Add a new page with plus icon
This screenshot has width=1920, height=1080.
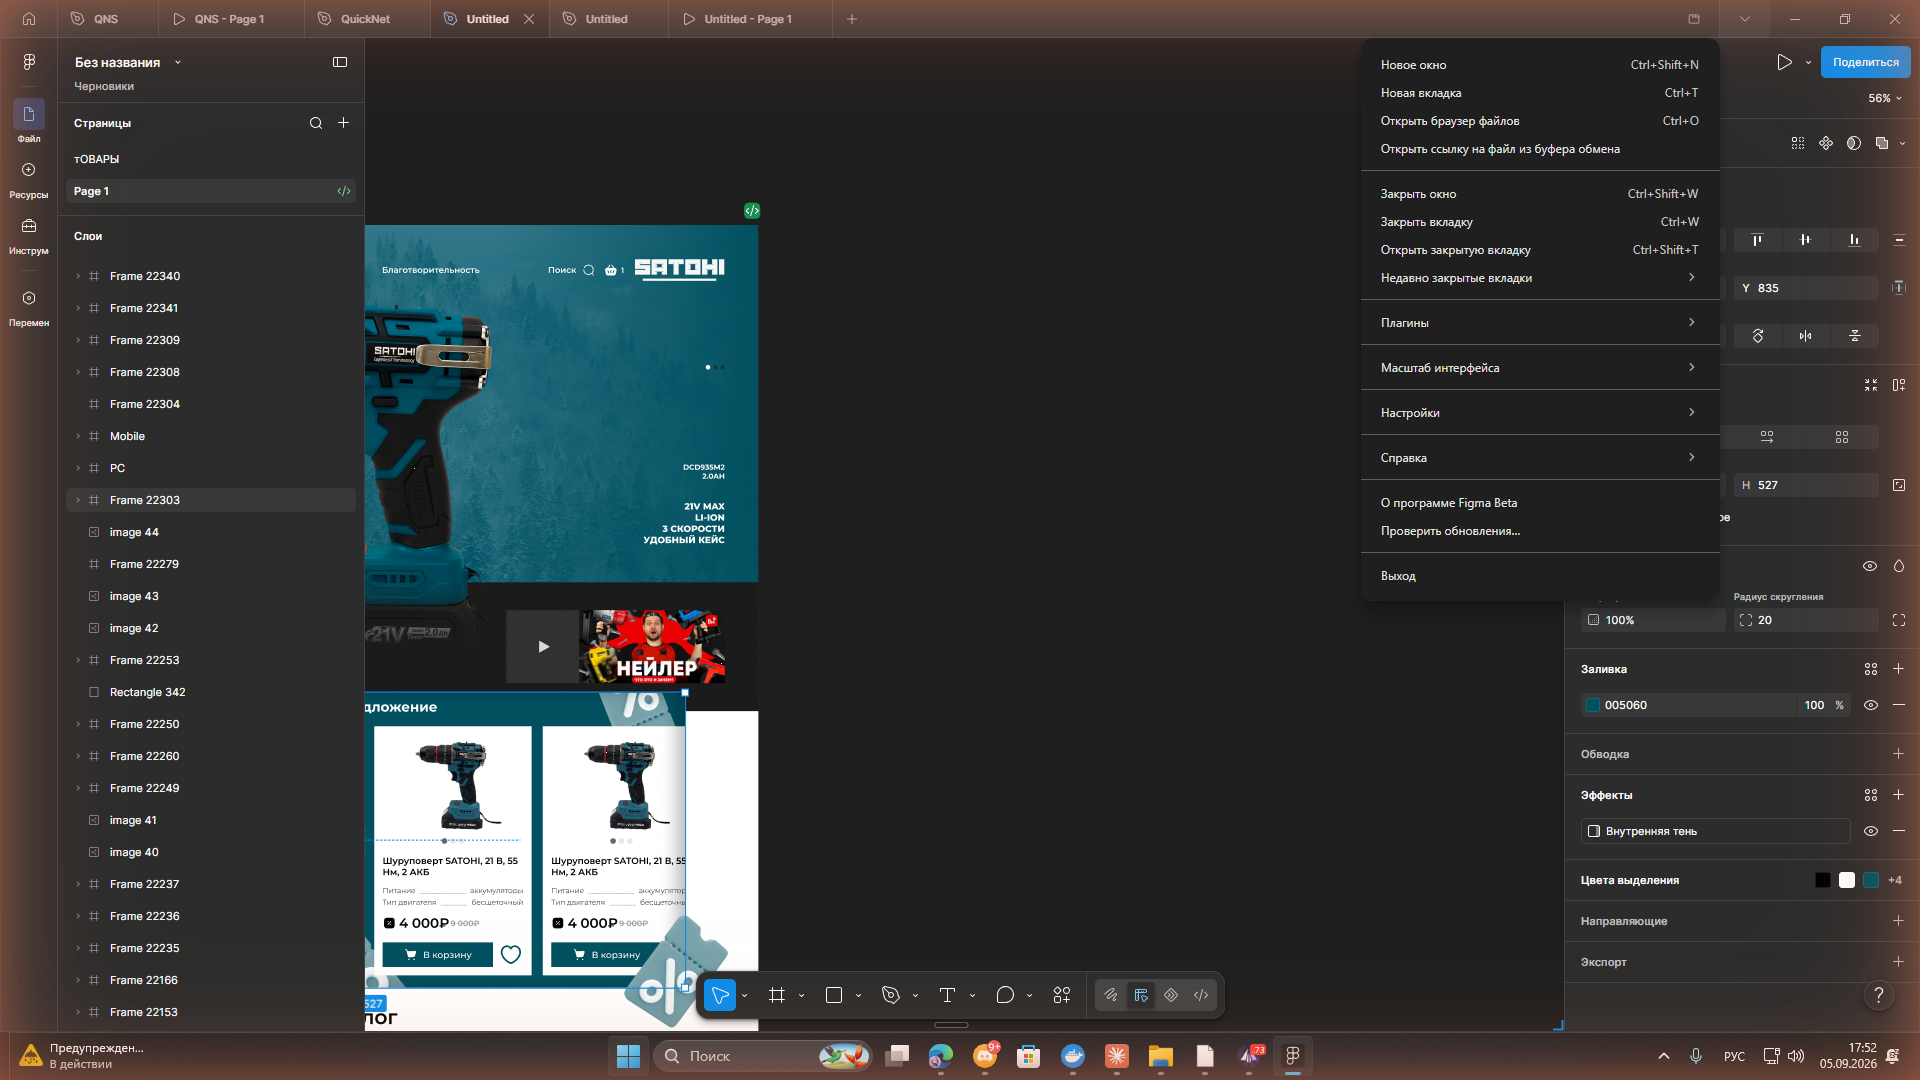coord(343,123)
